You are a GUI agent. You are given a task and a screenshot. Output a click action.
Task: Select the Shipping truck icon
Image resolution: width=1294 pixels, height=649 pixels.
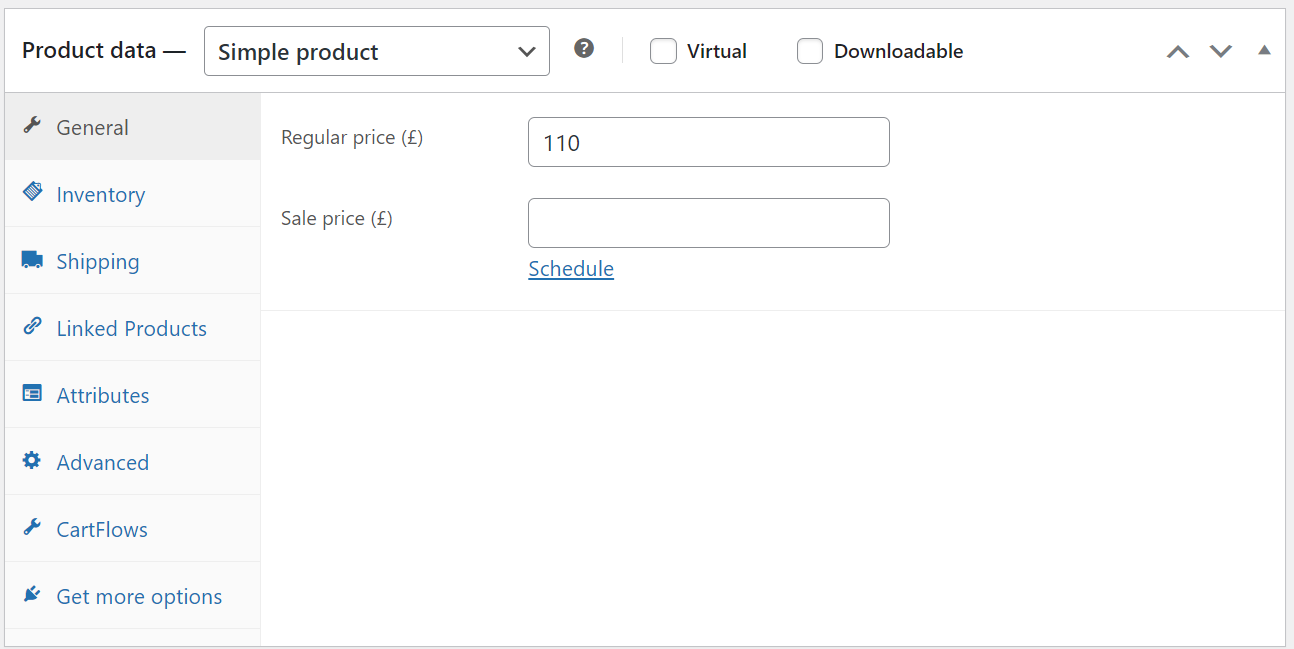31,260
